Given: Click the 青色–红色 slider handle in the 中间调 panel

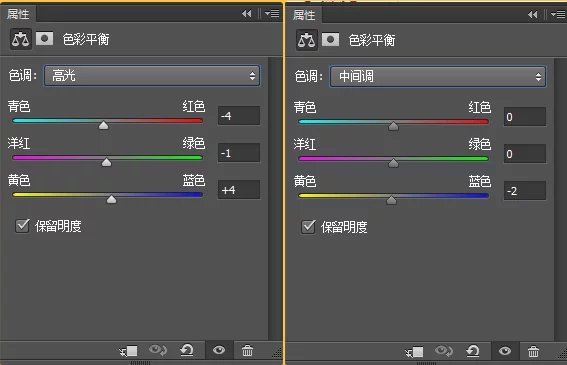Looking at the screenshot, I should [393, 126].
